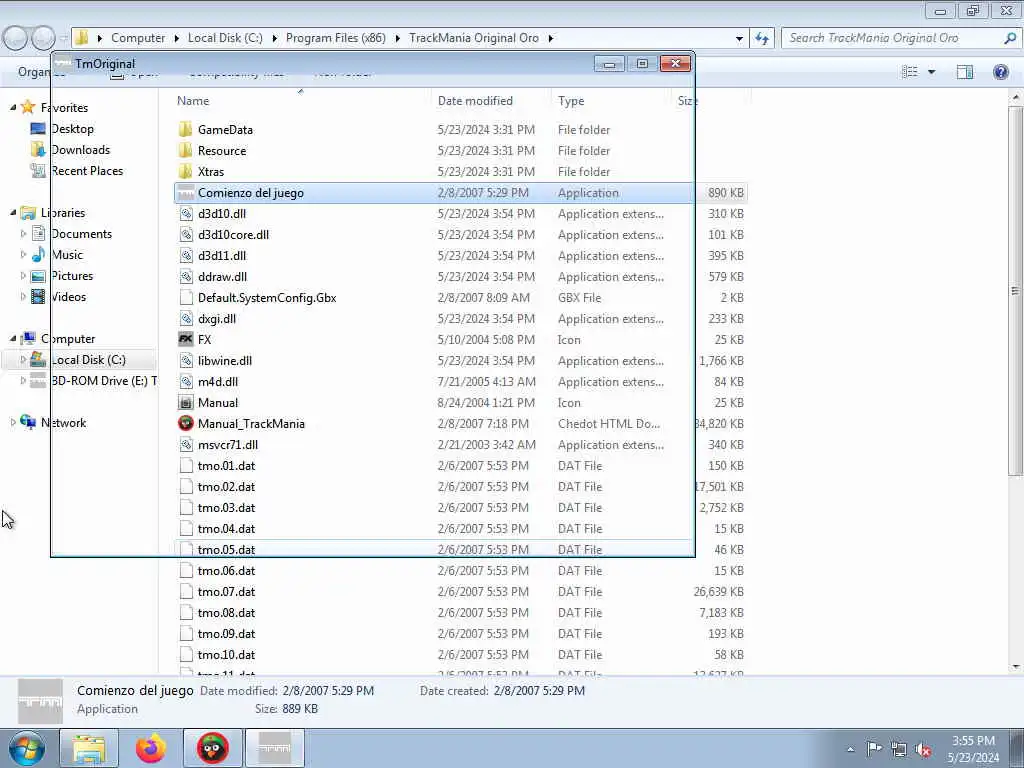Image resolution: width=1024 pixels, height=768 pixels.
Task: Click the clock in system tray
Action: click(x=974, y=749)
